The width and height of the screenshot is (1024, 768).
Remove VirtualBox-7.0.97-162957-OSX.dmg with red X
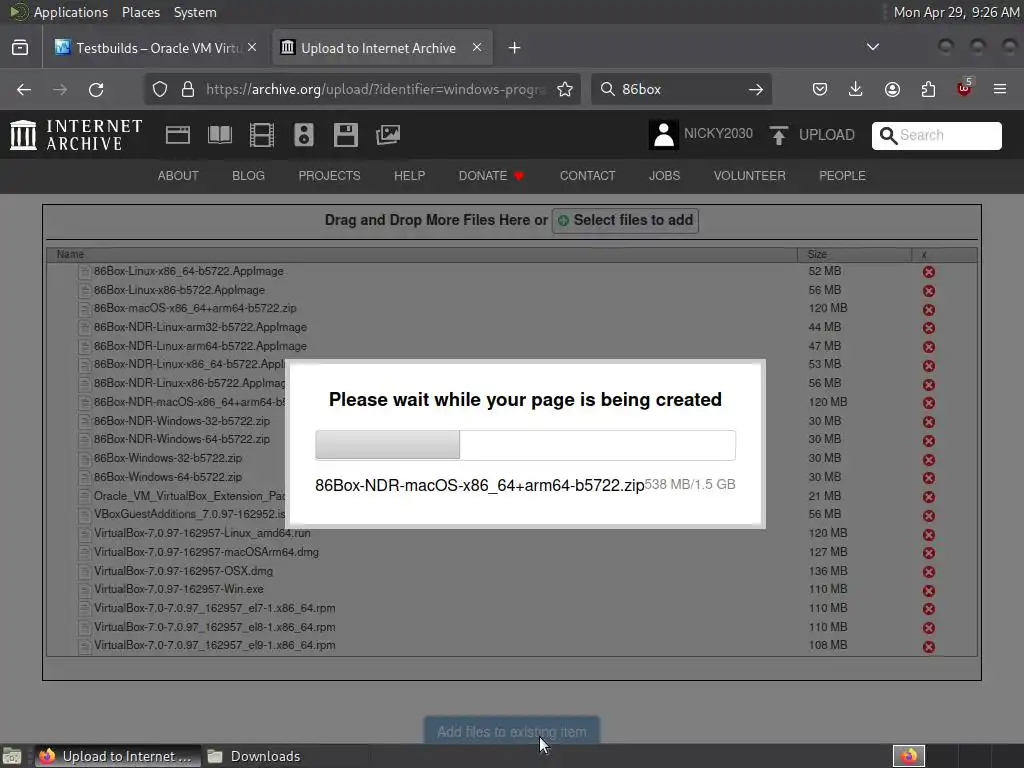click(929, 571)
